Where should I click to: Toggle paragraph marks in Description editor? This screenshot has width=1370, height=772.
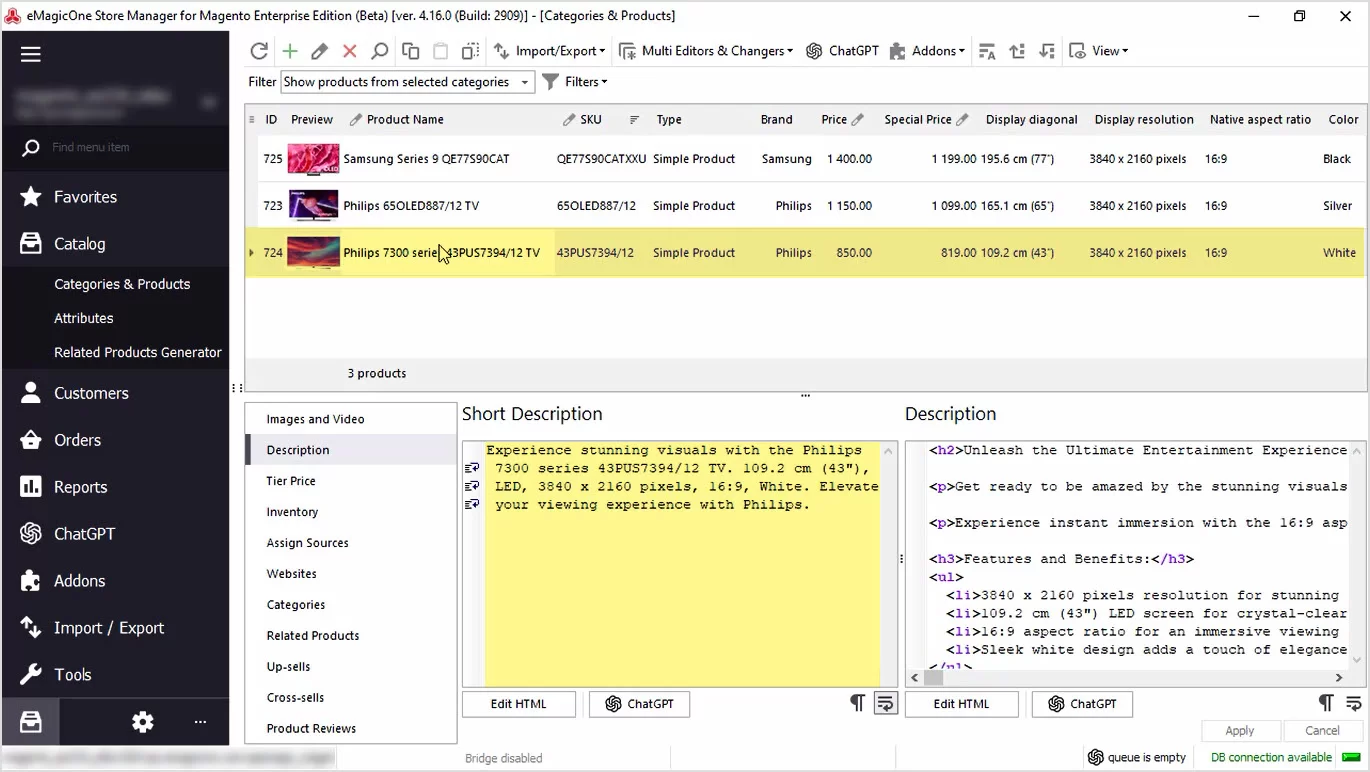coord(1326,703)
